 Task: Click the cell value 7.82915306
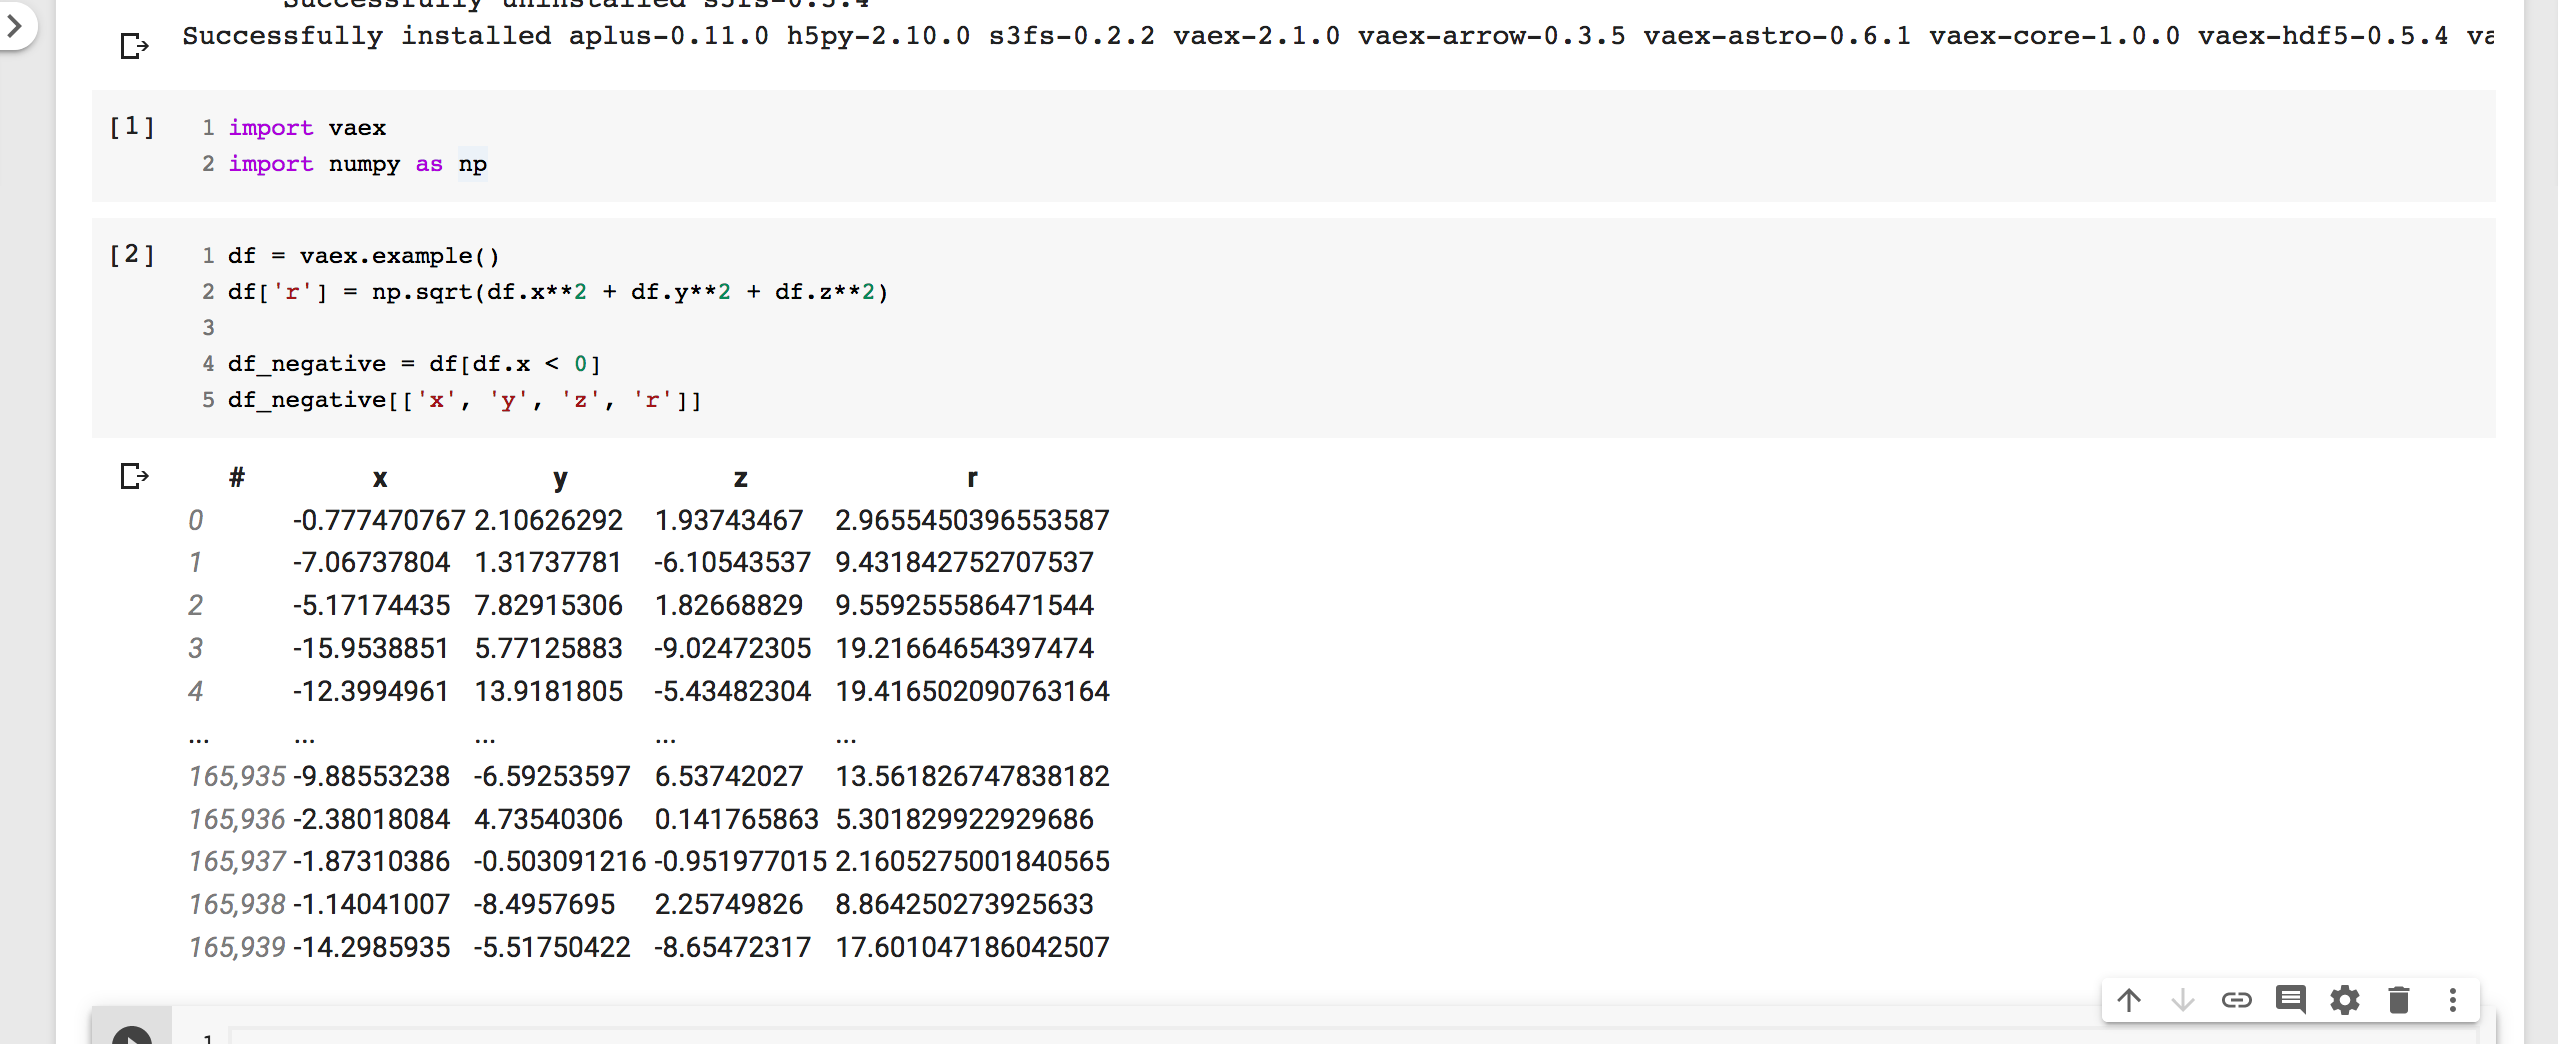(549, 605)
